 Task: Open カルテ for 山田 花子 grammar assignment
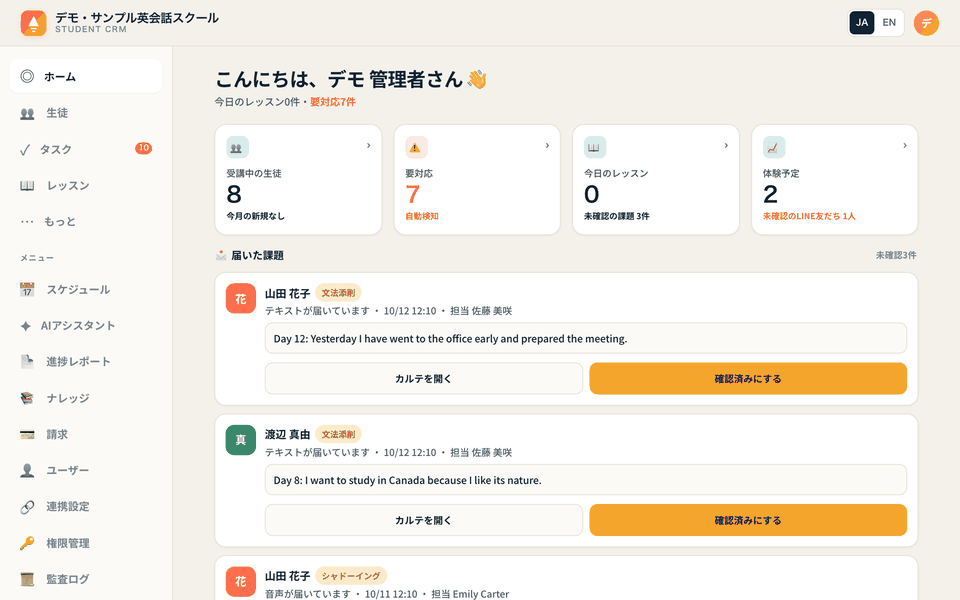(x=424, y=378)
